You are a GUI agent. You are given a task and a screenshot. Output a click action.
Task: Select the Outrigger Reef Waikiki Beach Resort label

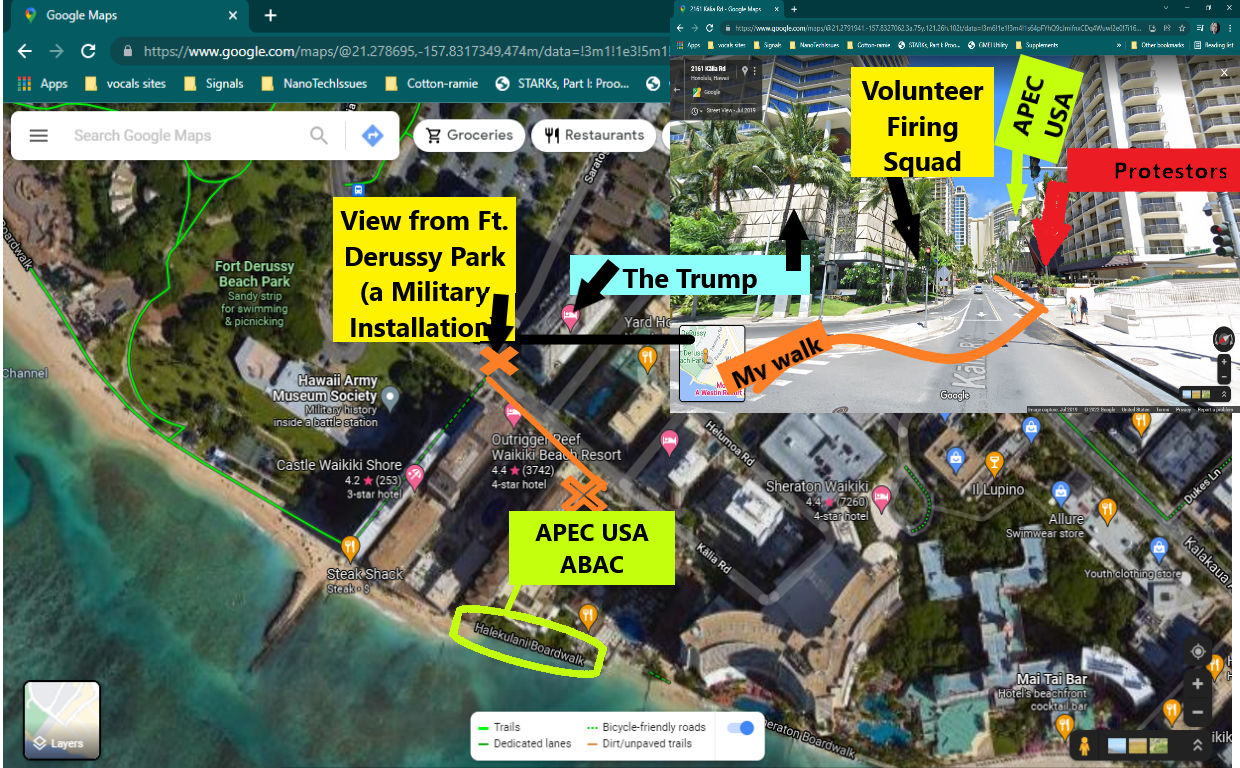(556, 447)
